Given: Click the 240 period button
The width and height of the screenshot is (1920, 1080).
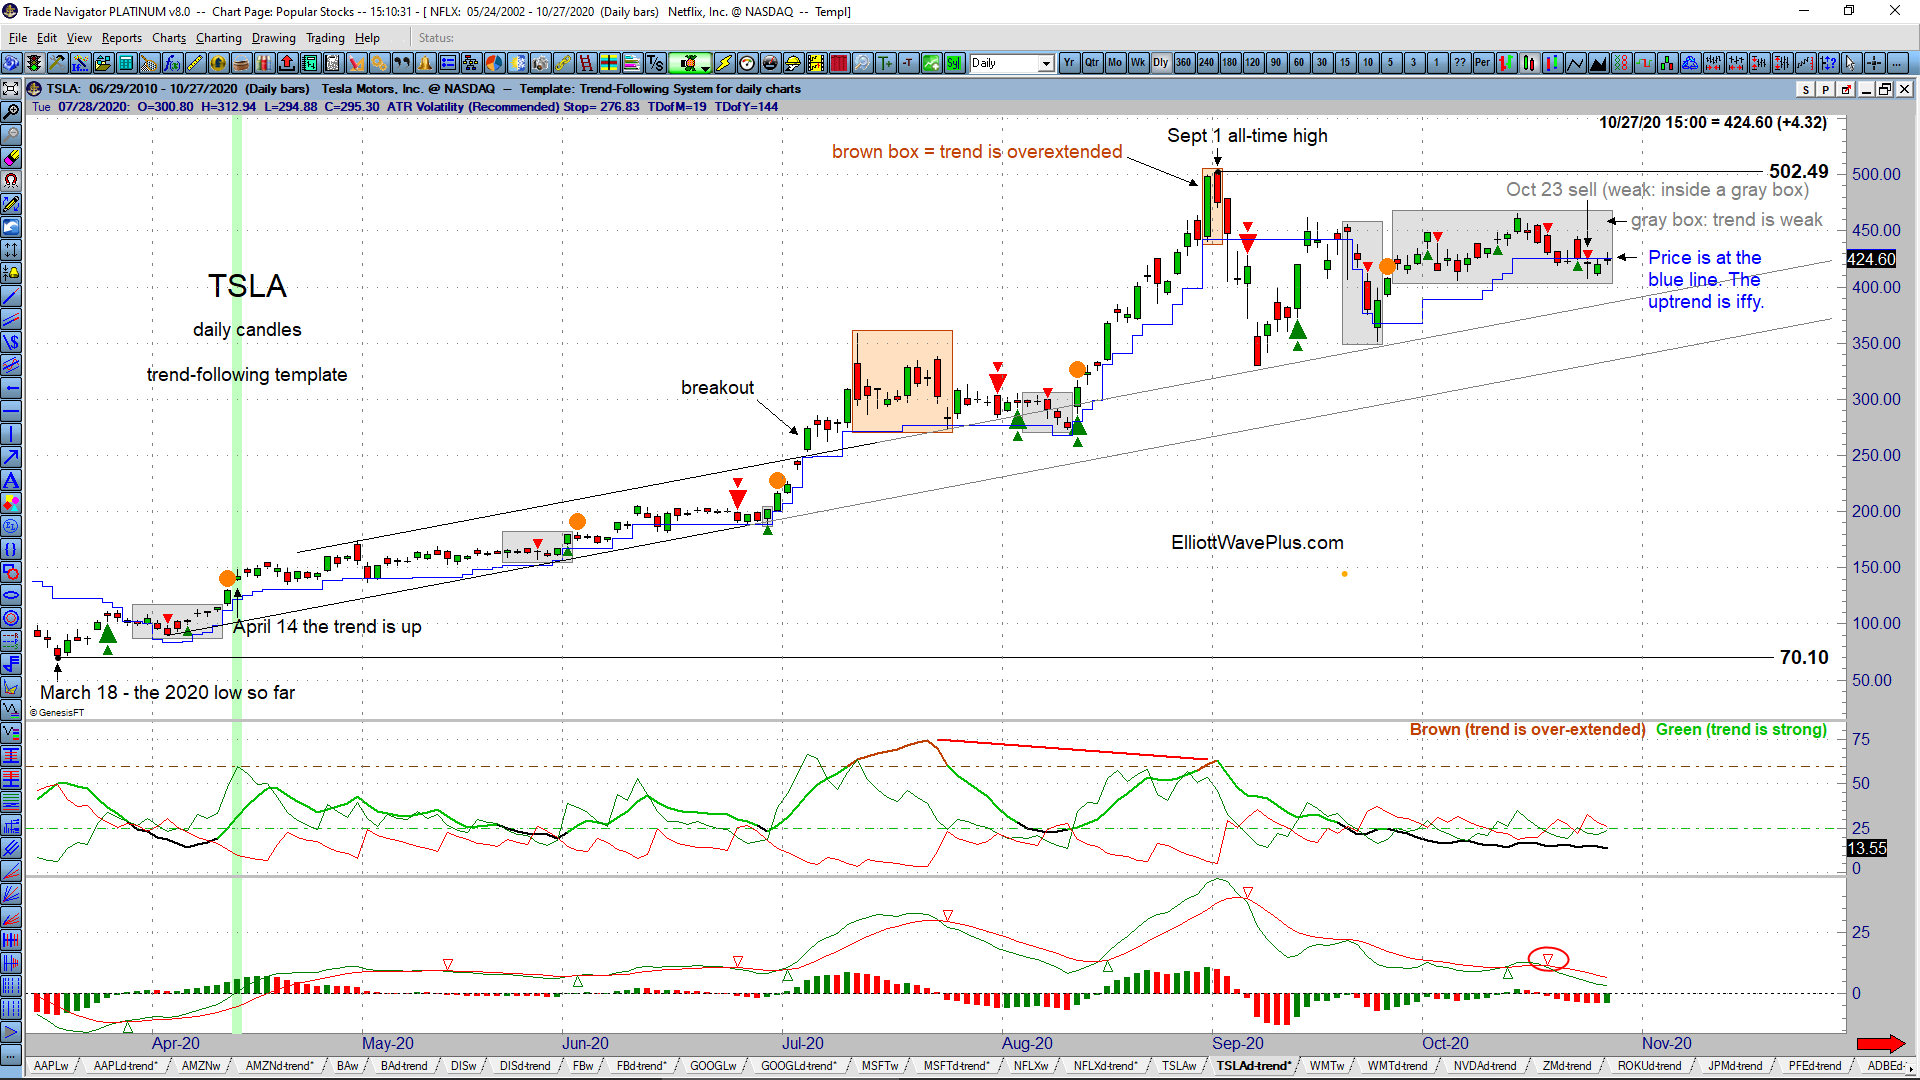Looking at the screenshot, I should coord(1208,63).
